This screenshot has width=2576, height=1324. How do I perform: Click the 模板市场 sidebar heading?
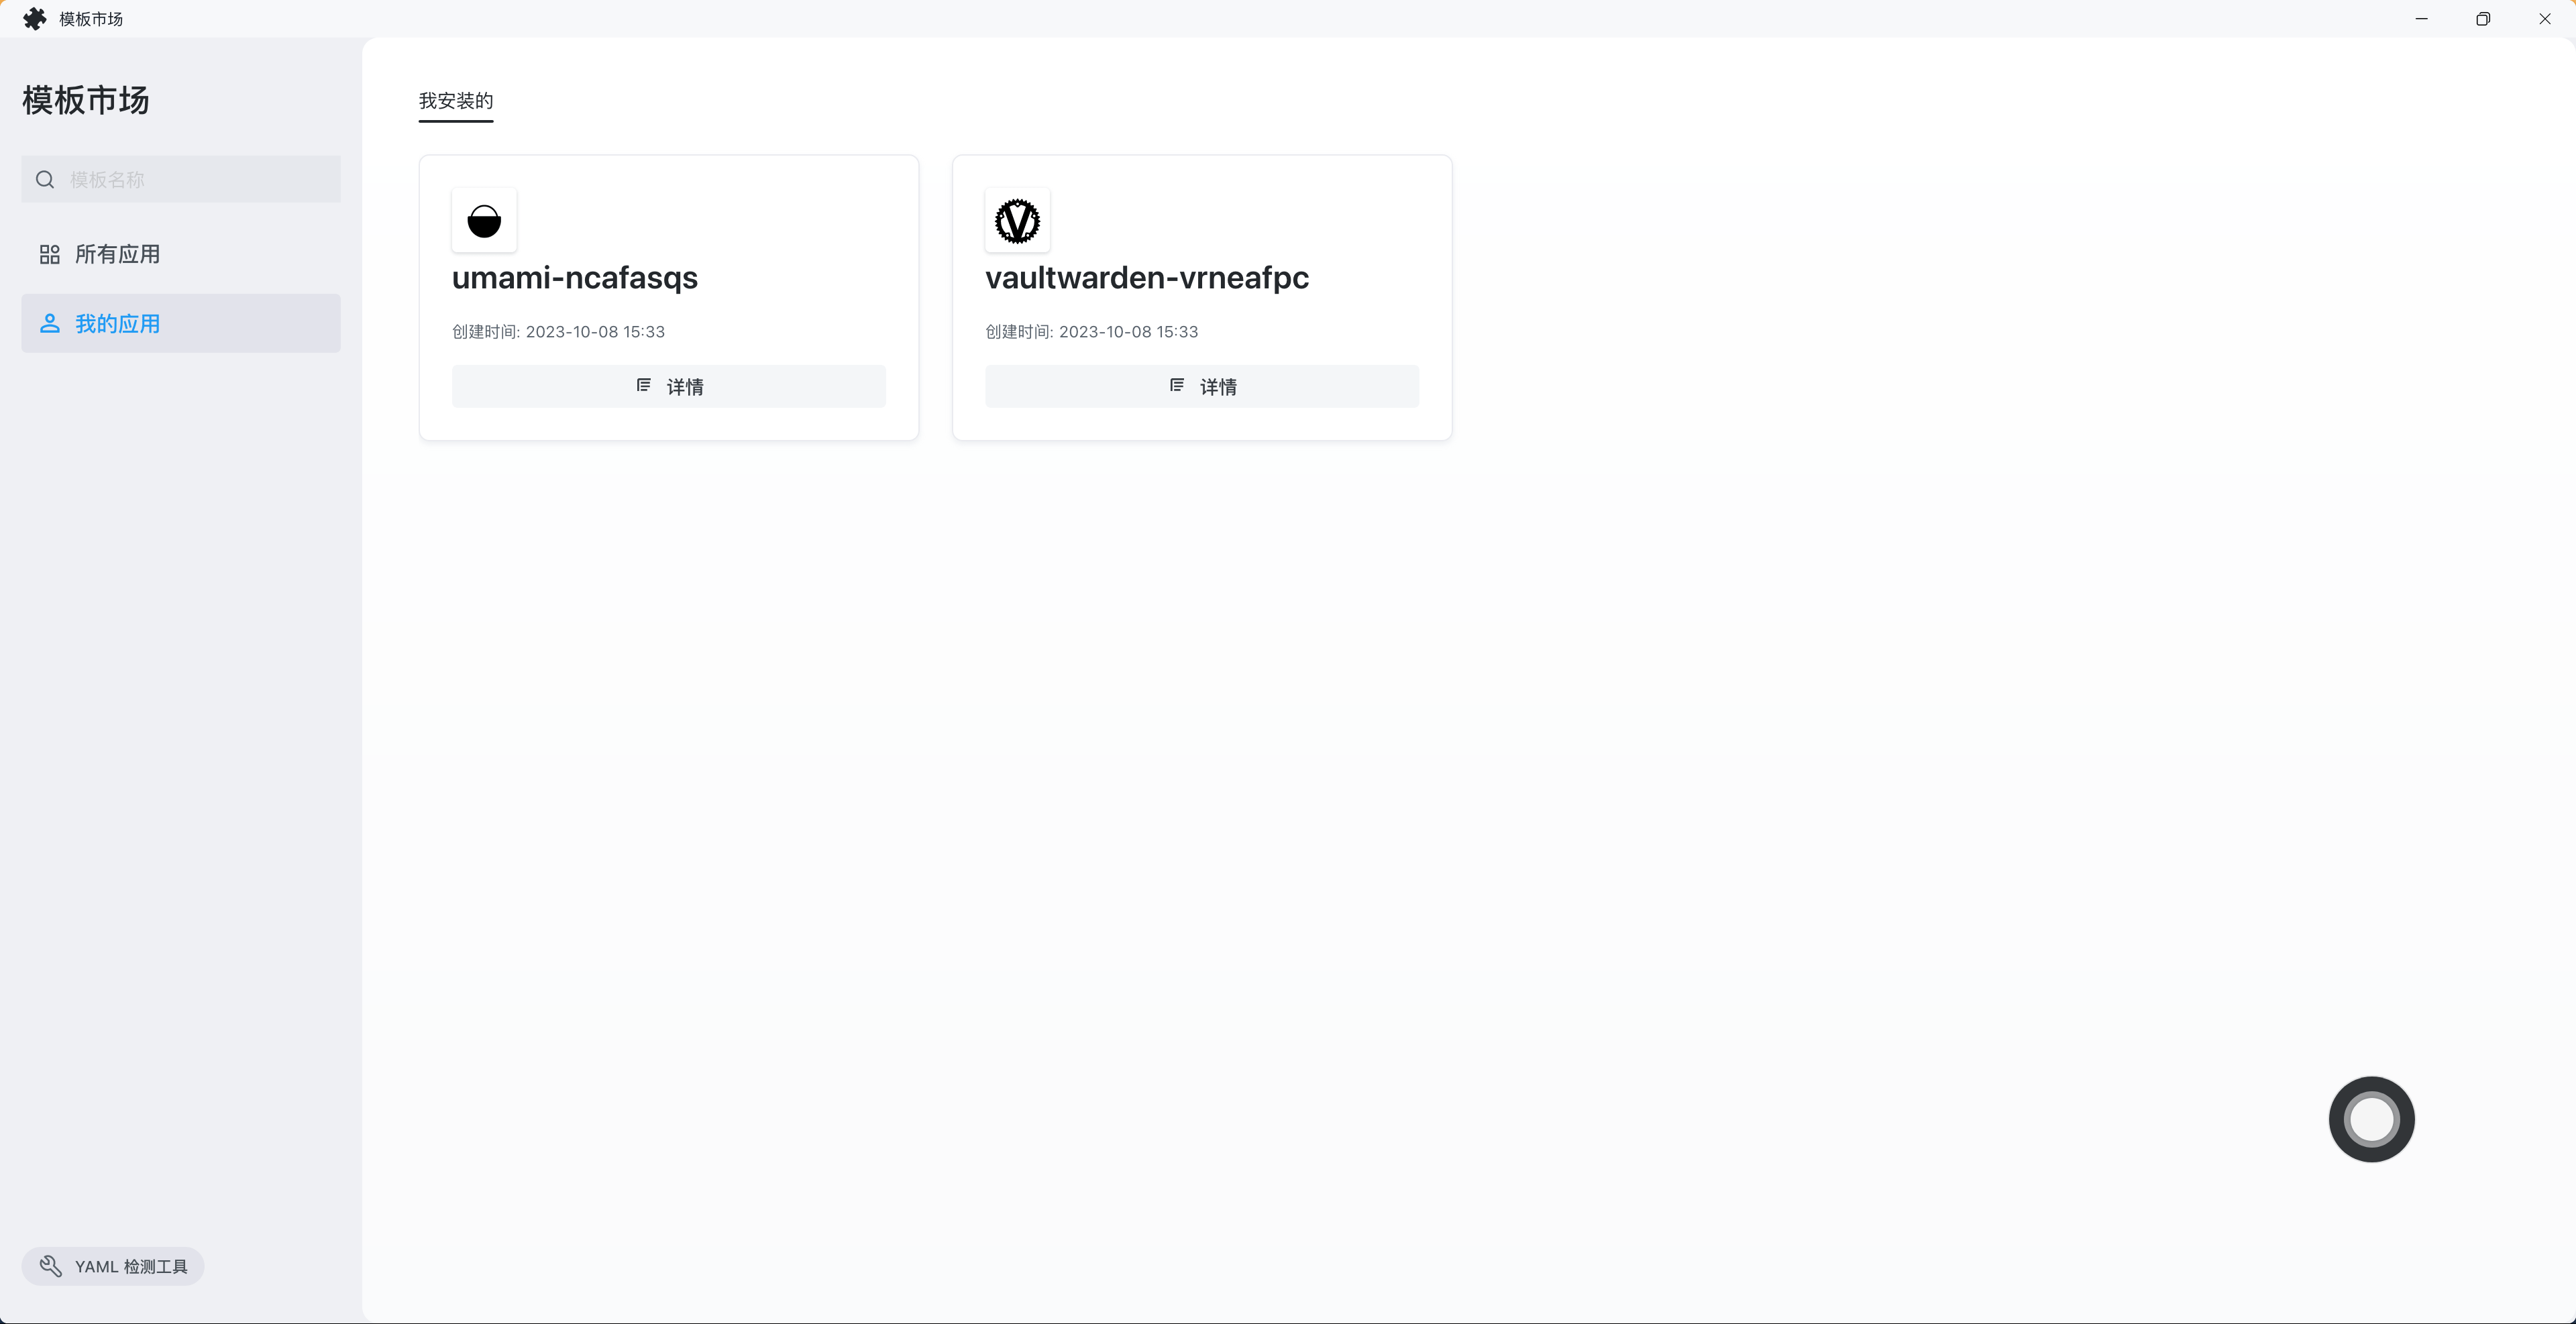click(x=86, y=100)
